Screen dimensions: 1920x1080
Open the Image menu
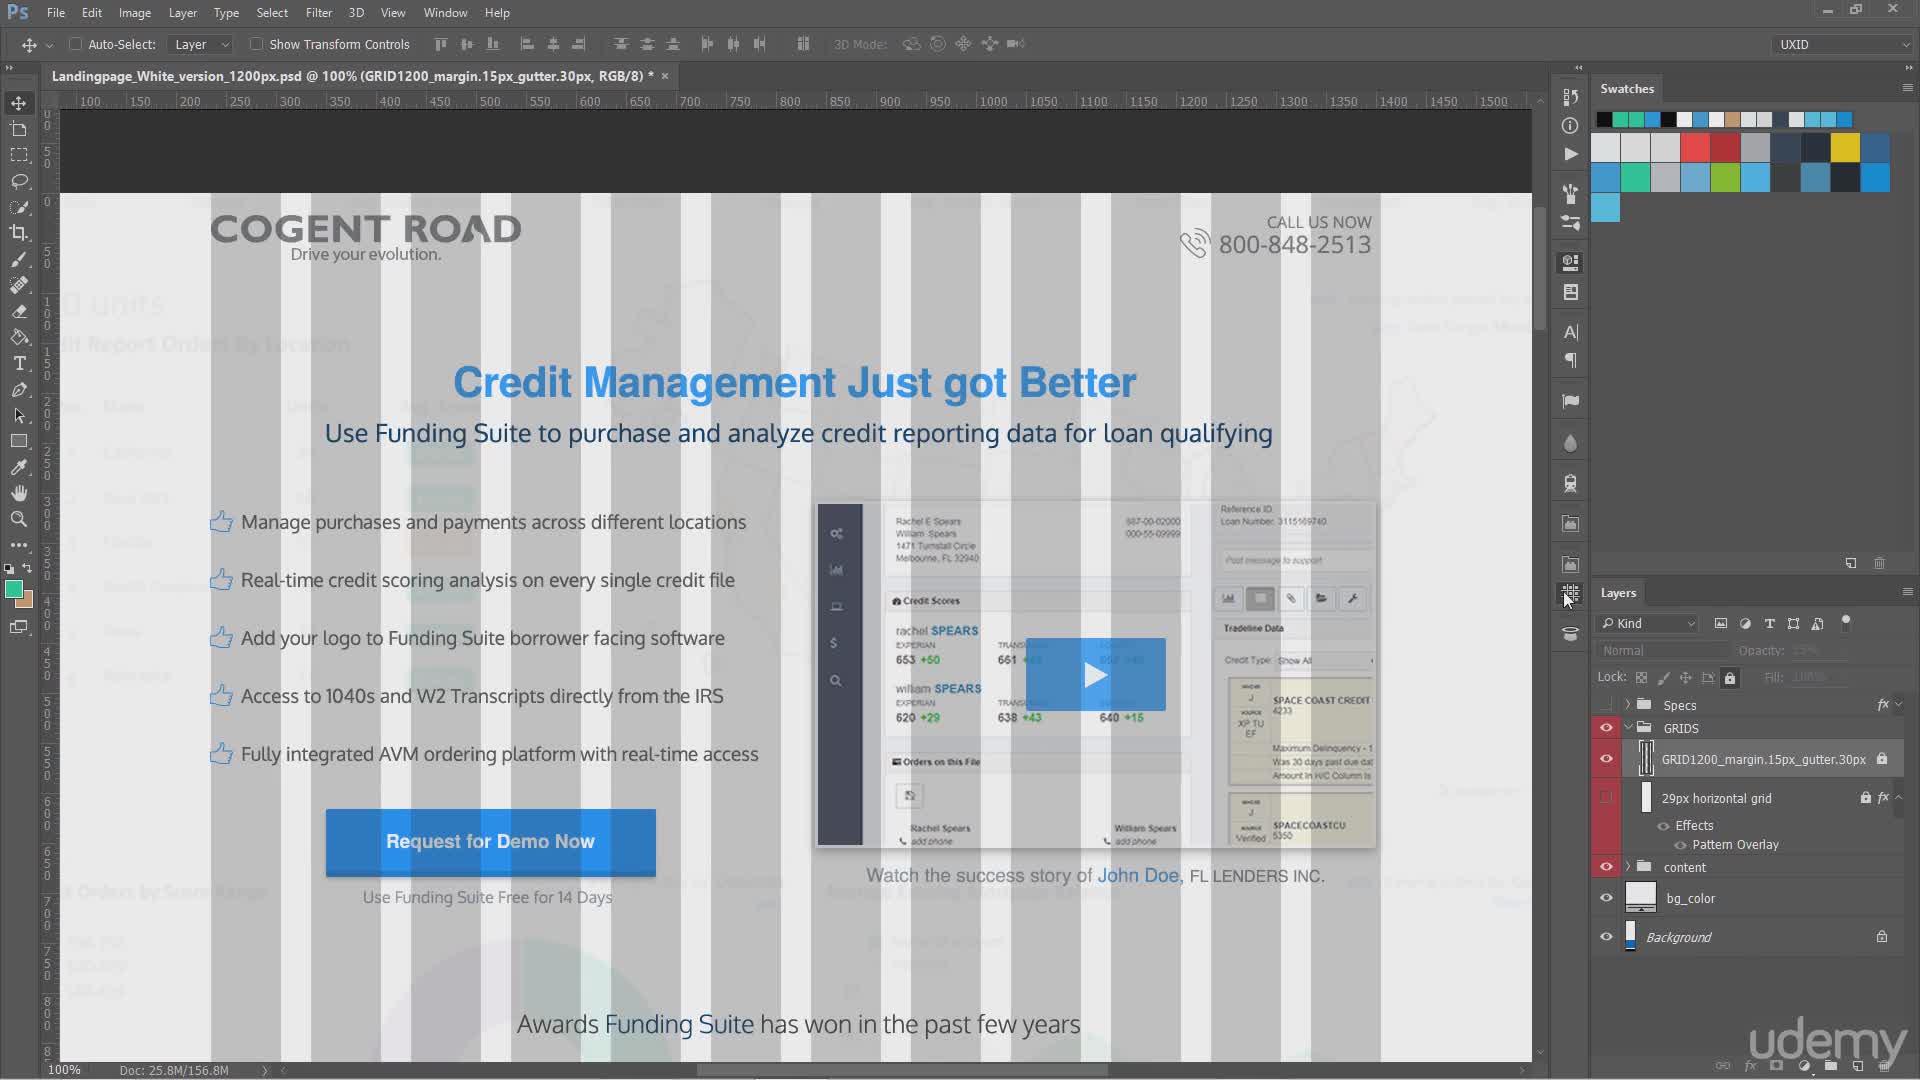[x=135, y=13]
